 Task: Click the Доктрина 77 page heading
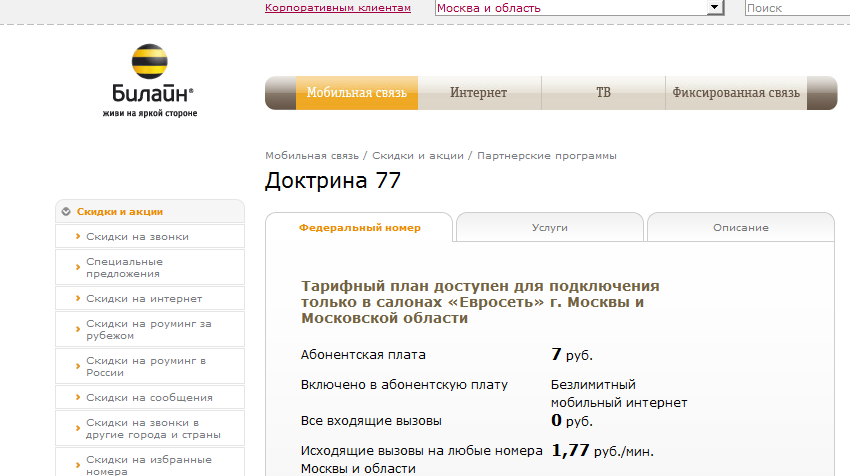(333, 181)
